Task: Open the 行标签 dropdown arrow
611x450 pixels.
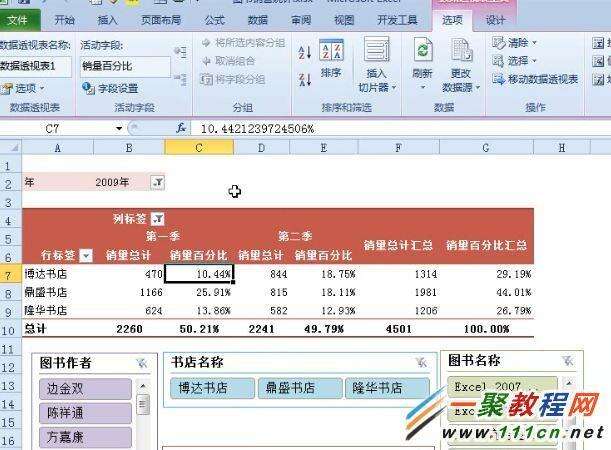Action: click(86, 256)
